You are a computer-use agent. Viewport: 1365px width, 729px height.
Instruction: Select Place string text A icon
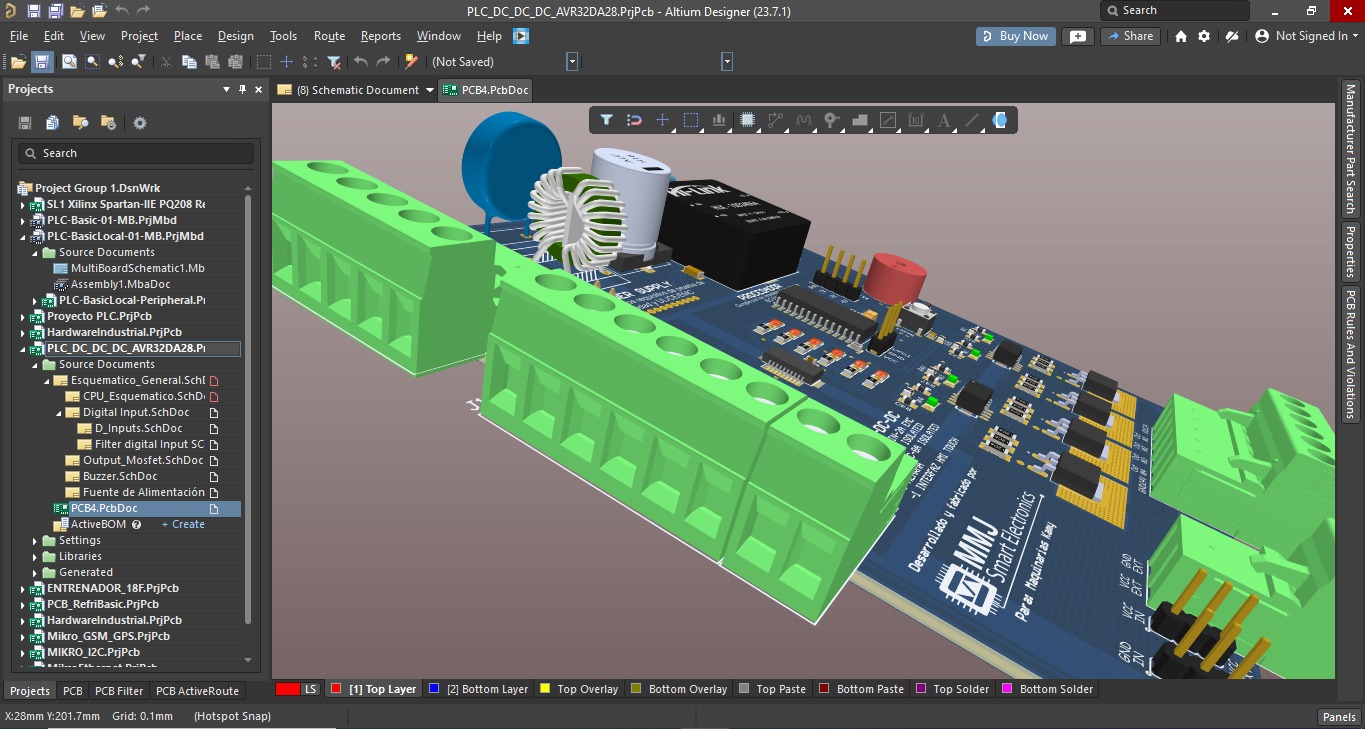click(943, 120)
